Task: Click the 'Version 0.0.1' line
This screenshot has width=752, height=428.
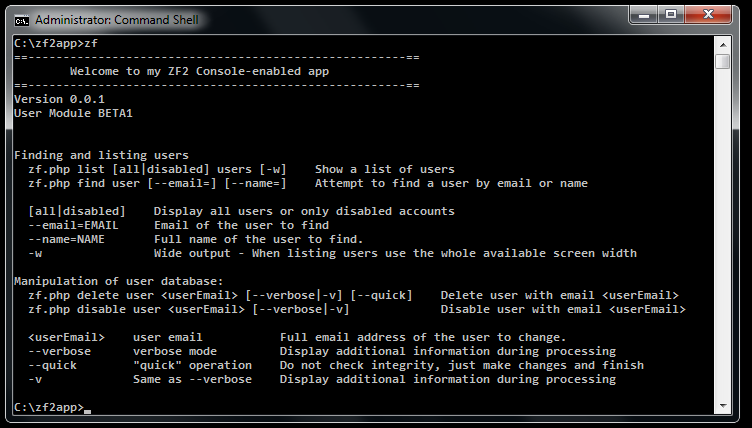Action: (59, 99)
